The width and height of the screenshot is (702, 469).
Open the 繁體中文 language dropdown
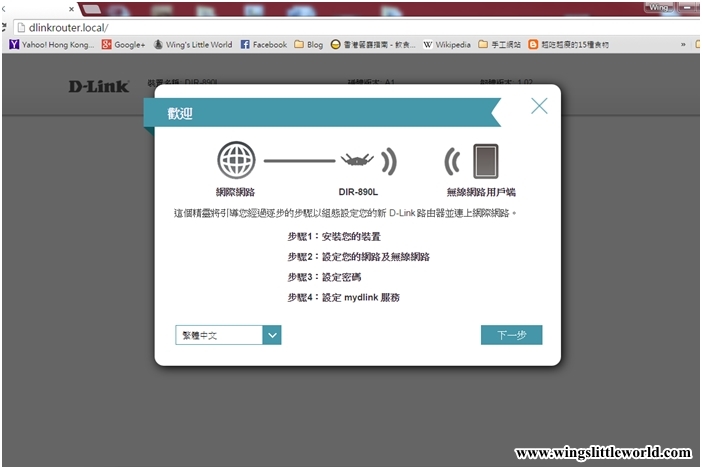pos(228,335)
